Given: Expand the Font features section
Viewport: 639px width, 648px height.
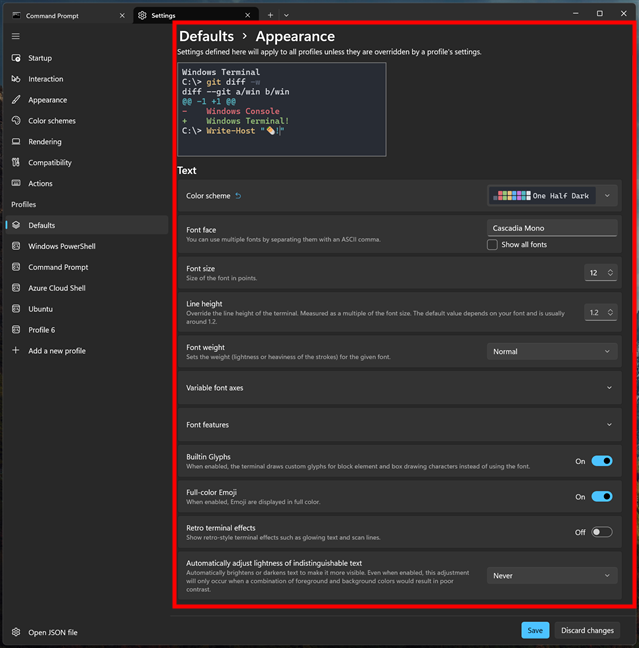Looking at the screenshot, I should click(x=400, y=424).
